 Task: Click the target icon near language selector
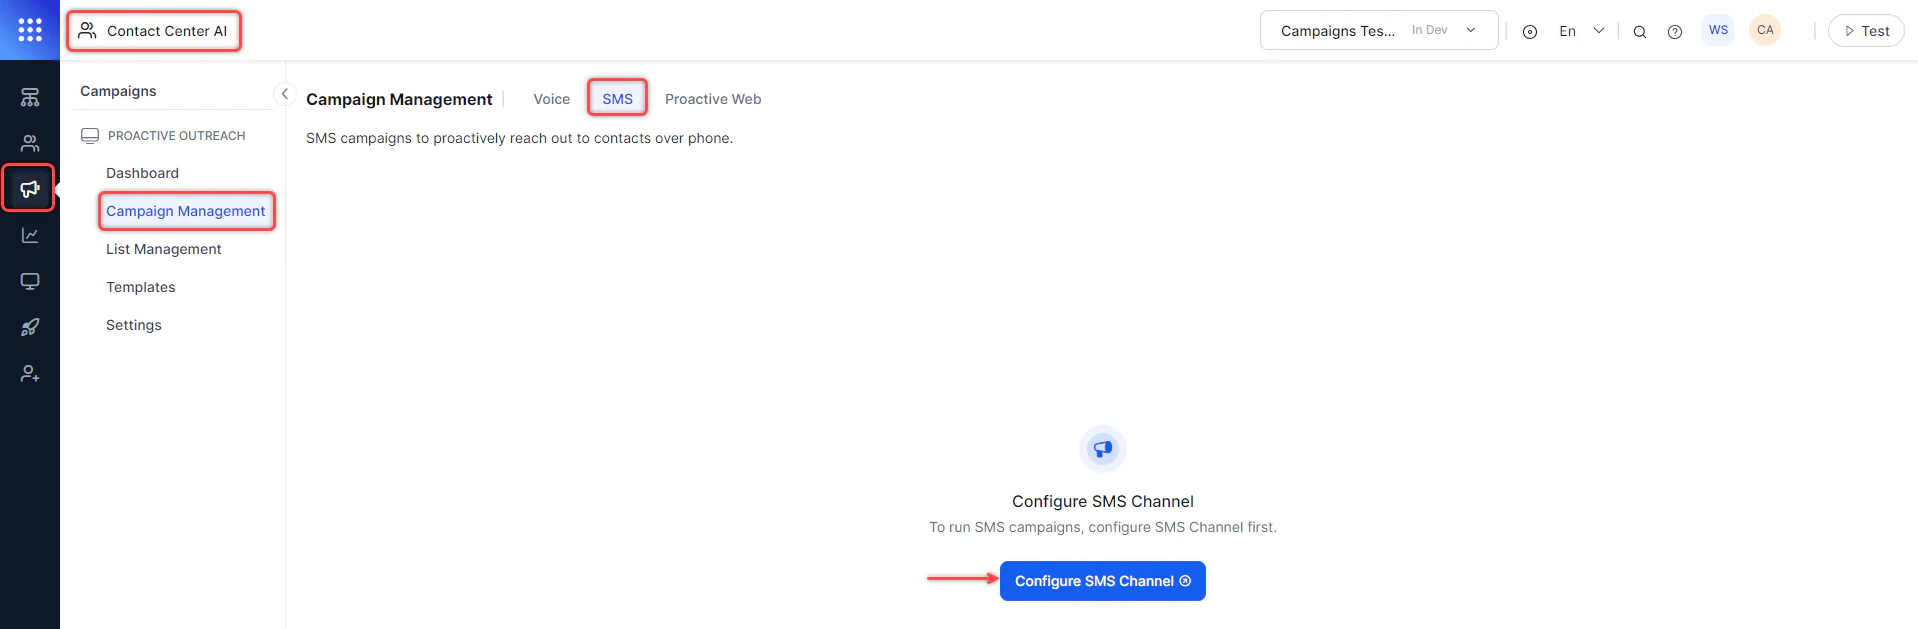point(1529,31)
